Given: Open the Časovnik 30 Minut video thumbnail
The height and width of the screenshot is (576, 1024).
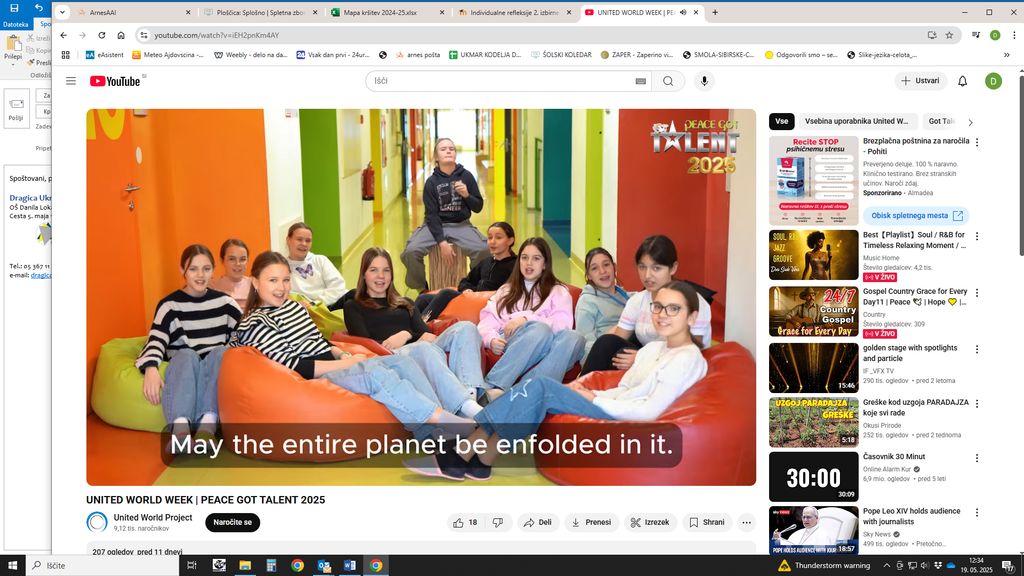Looking at the screenshot, I should click(813, 476).
